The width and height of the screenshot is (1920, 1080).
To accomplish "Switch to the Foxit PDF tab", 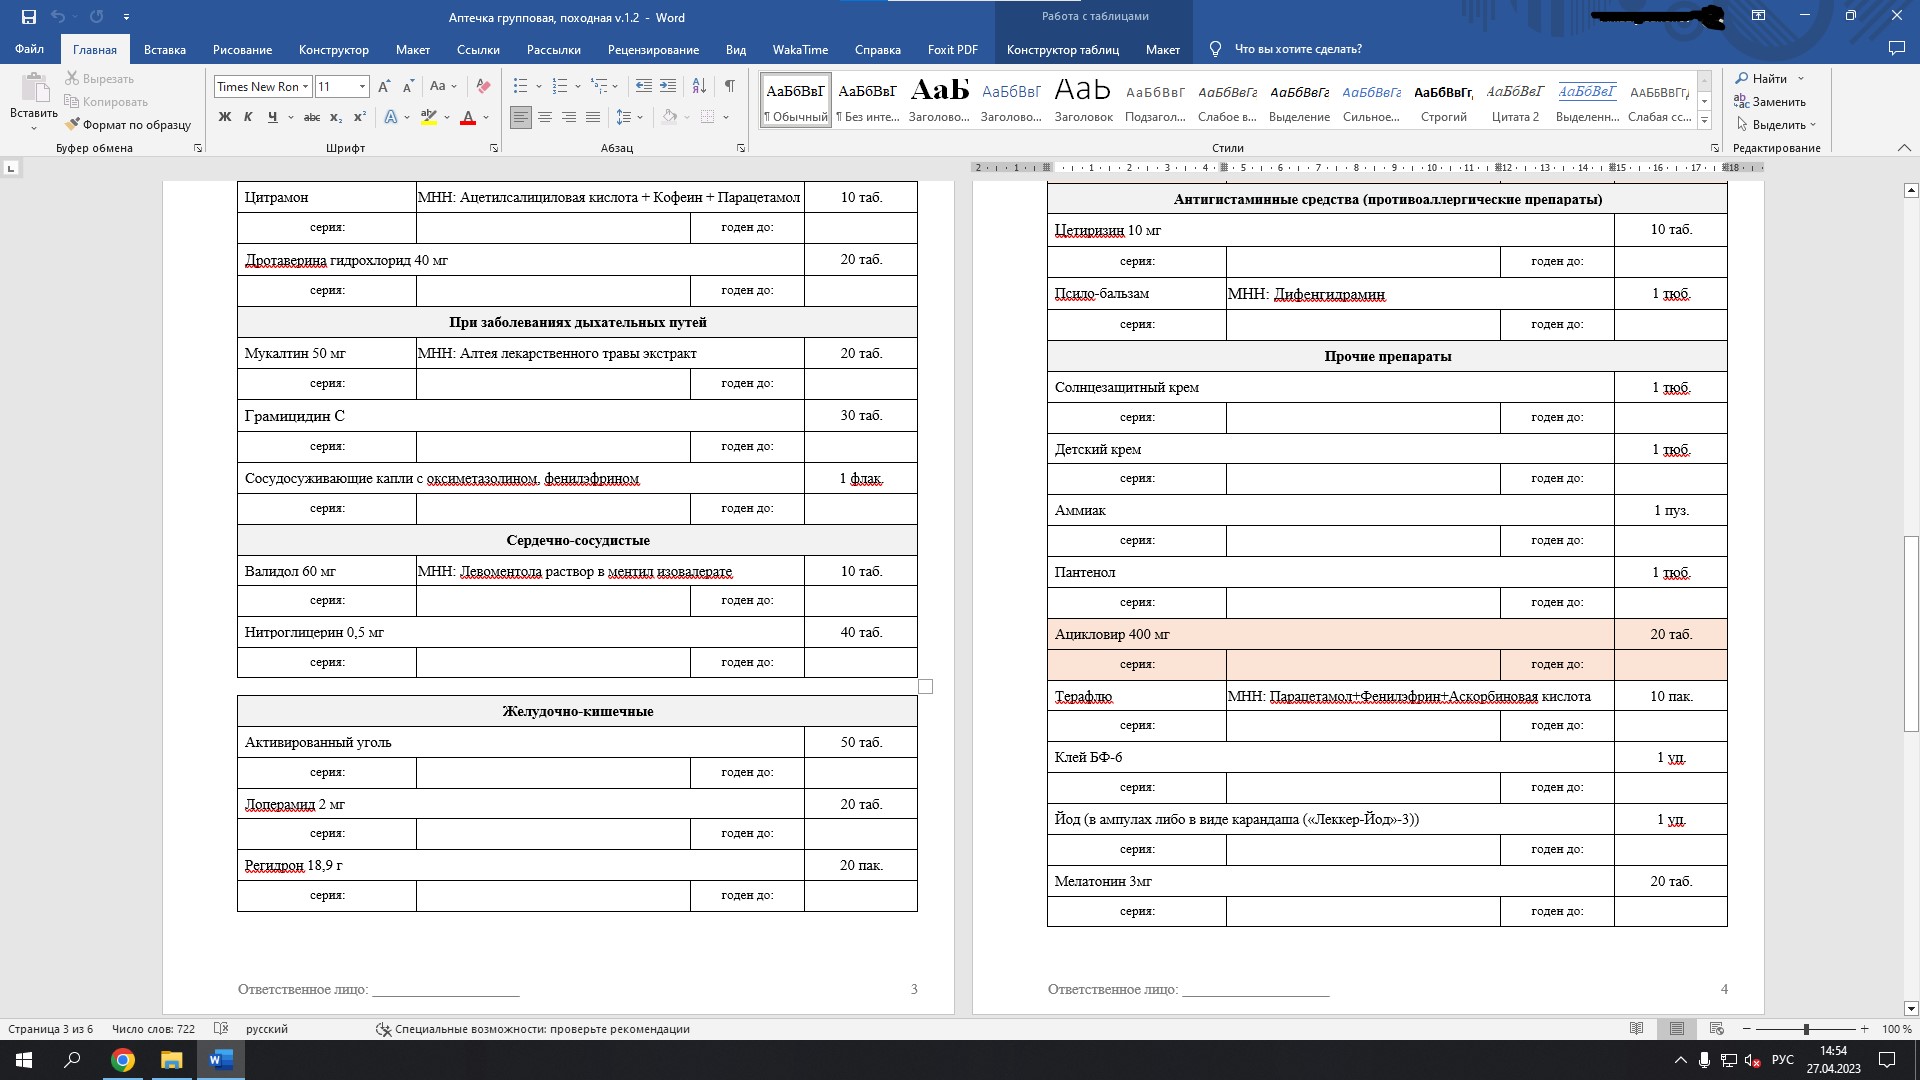I will (952, 49).
